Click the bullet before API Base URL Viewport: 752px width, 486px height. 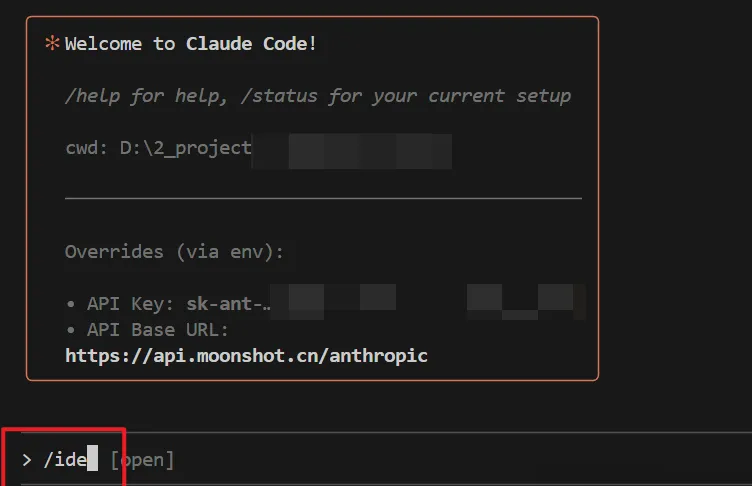[x=70, y=330]
